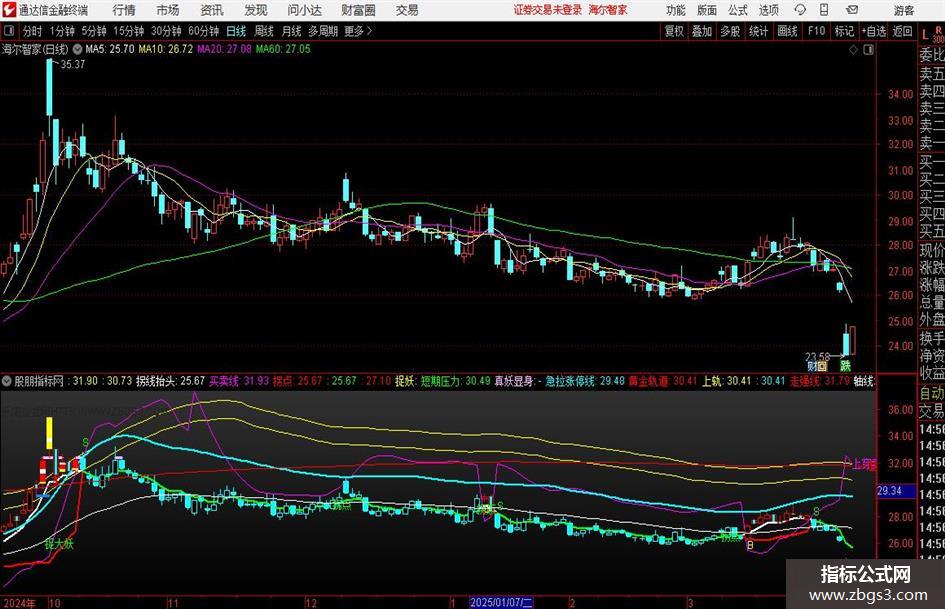Click the 统计 statistics button
This screenshot has width=945, height=609.
pyautogui.click(x=759, y=31)
